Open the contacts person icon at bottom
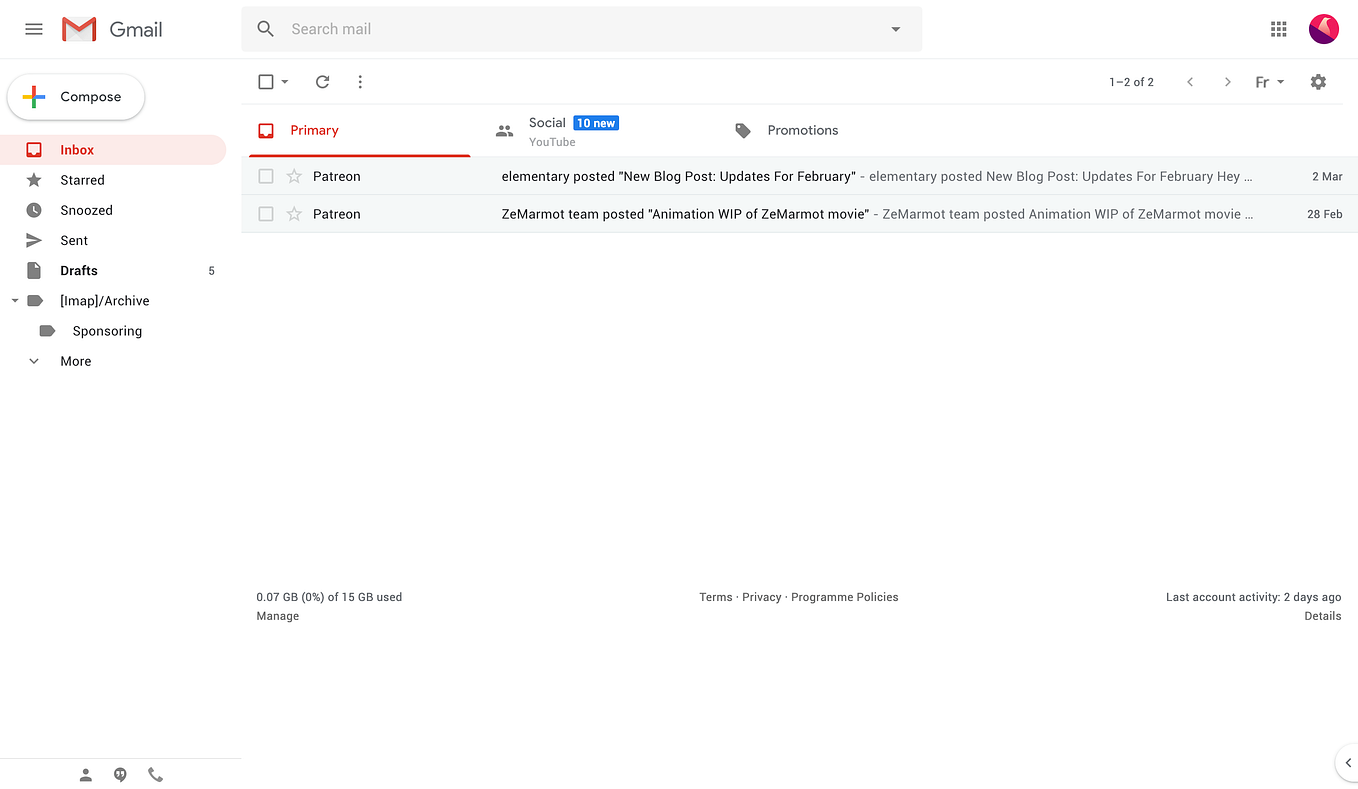 coord(85,774)
